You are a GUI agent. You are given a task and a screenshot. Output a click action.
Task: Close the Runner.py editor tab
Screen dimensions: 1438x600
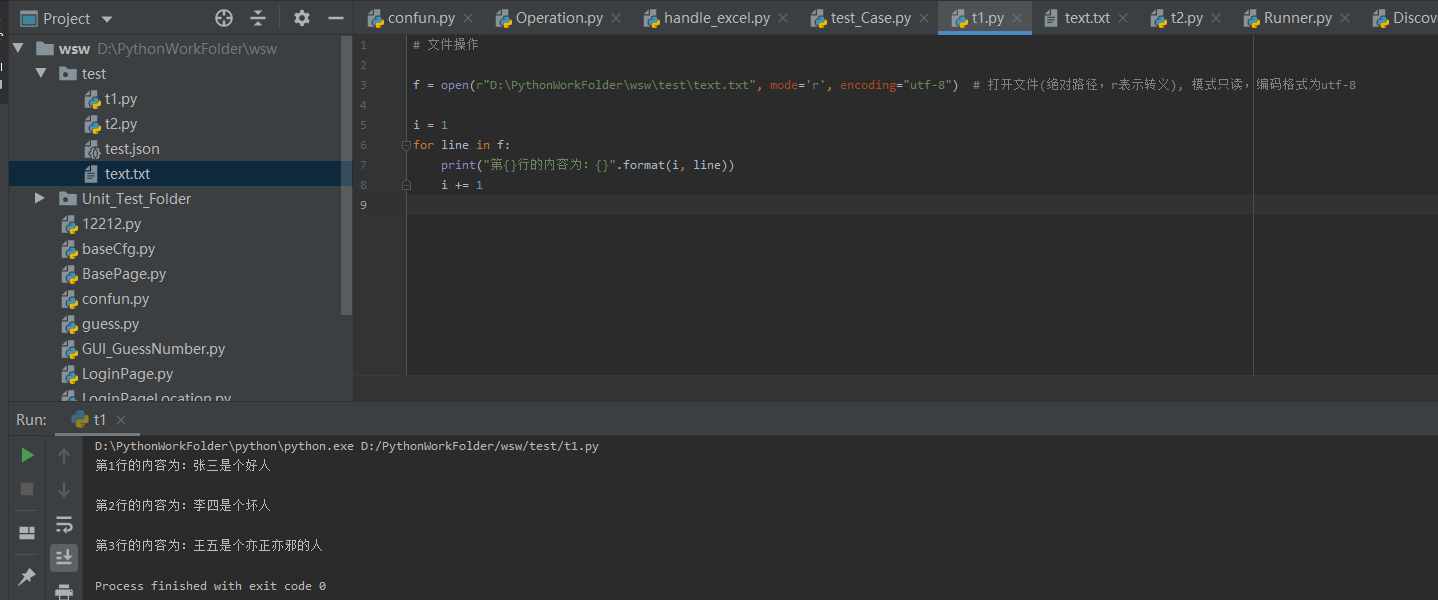1345,18
